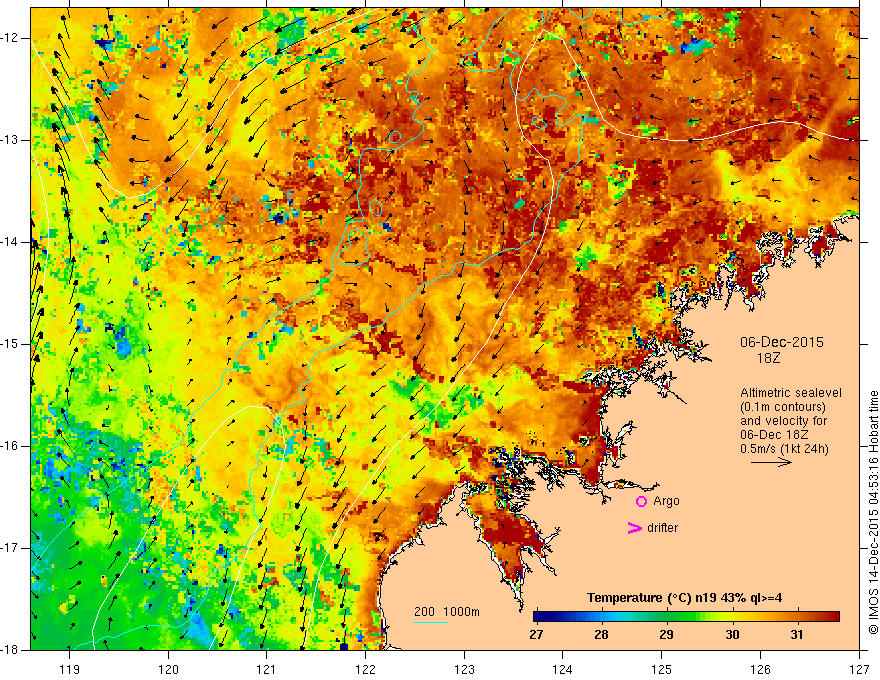Click the cyan 200 1000m contour legend line
The height and width of the screenshot is (680, 880).
[x=431, y=622]
